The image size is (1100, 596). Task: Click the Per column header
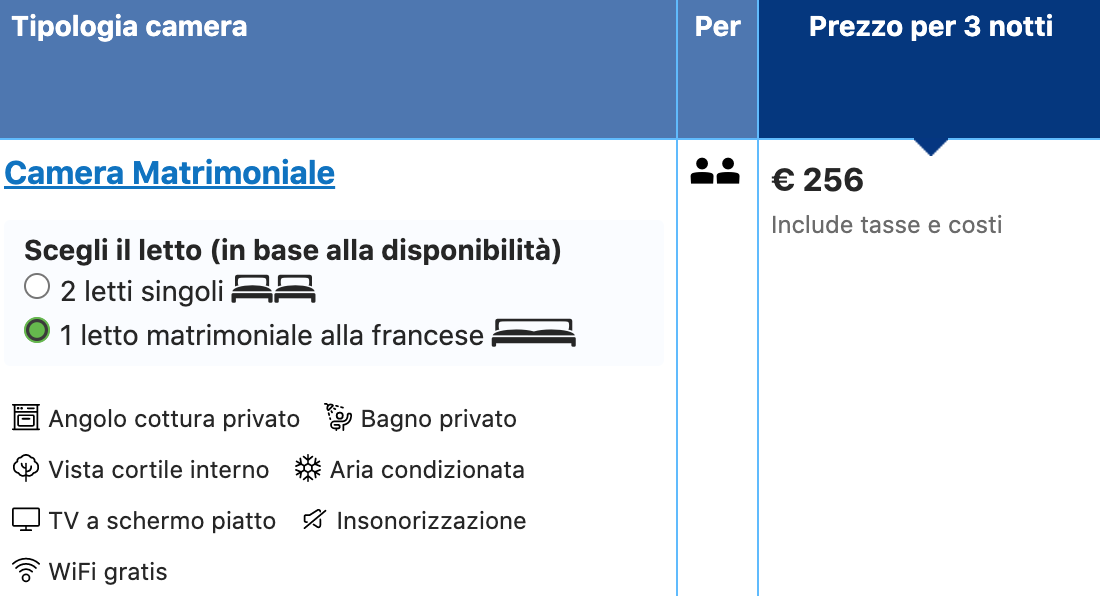(717, 27)
